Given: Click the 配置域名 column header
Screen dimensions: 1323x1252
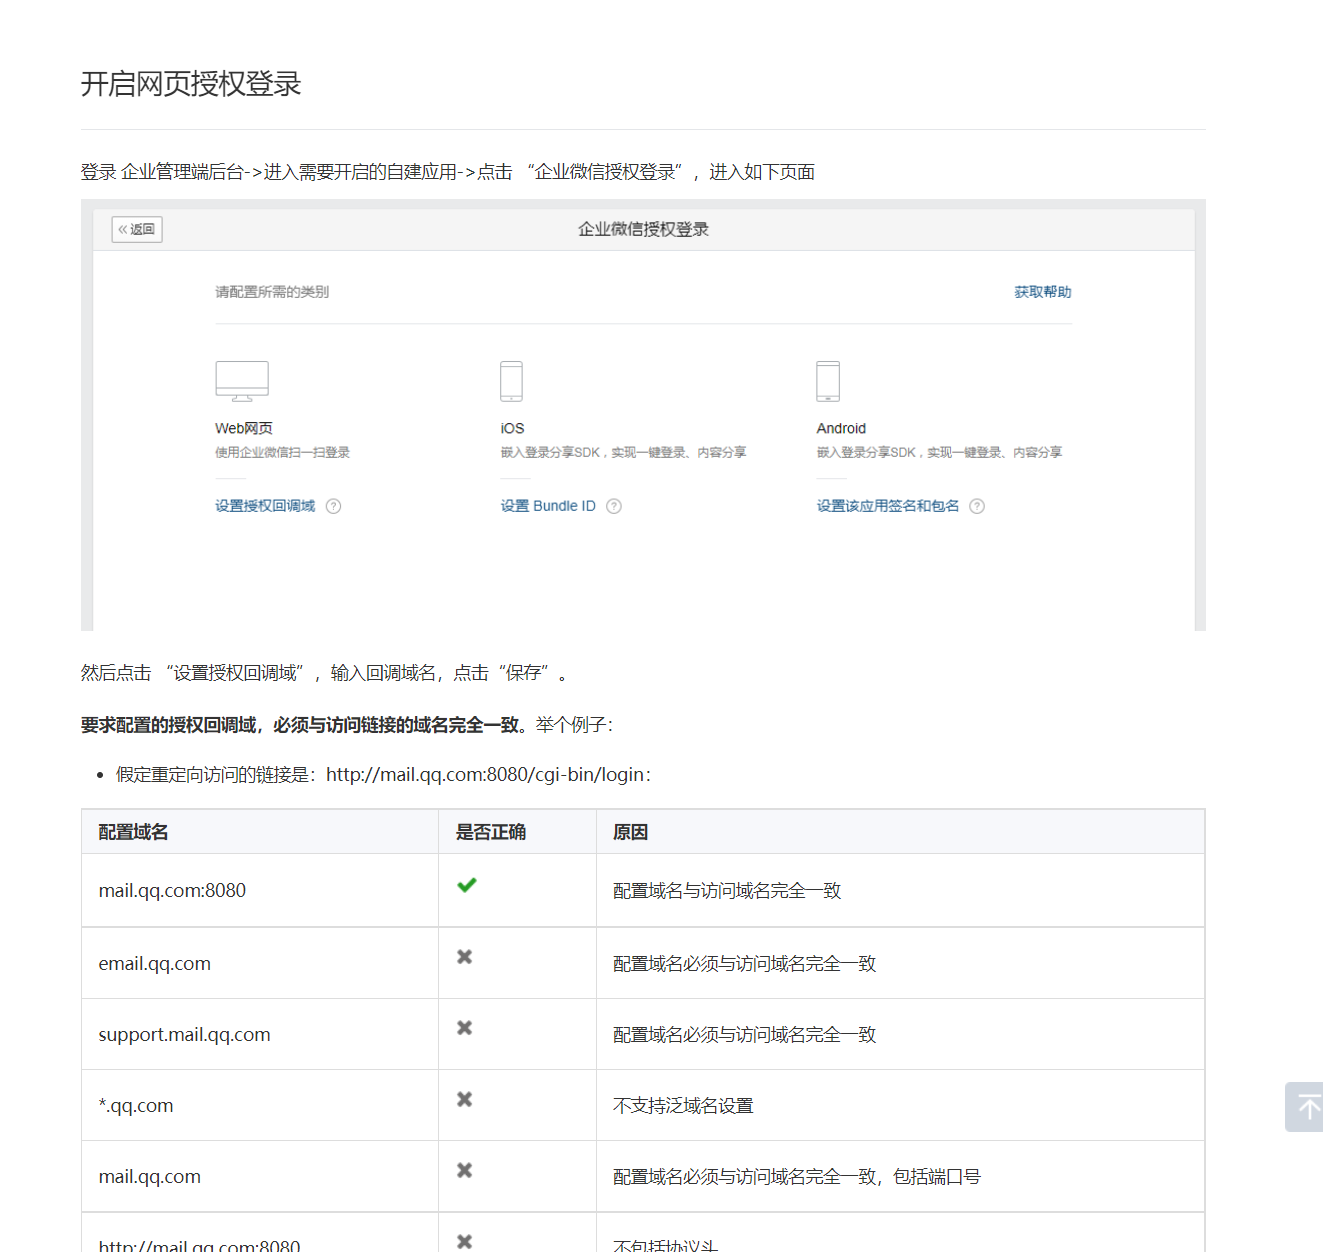Looking at the screenshot, I should point(133,832).
